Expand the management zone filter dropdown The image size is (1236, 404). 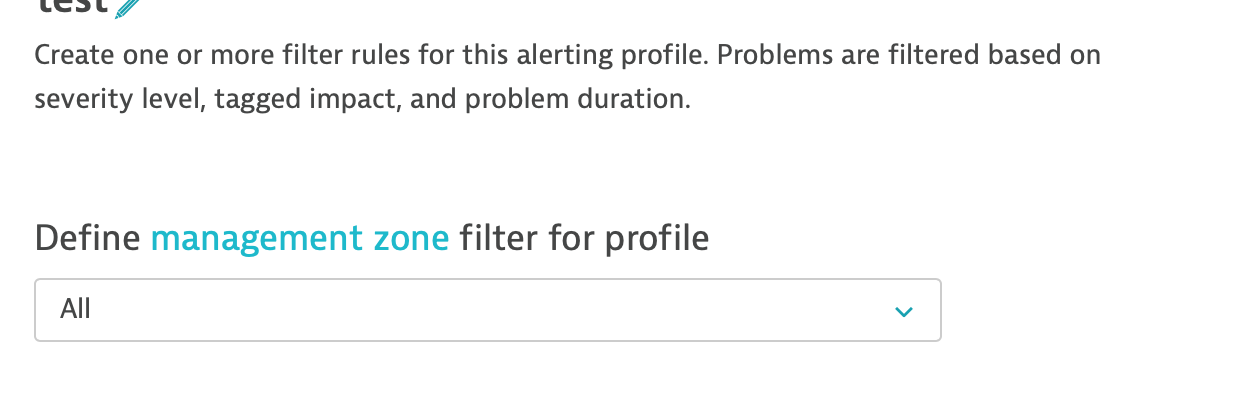(x=487, y=310)
